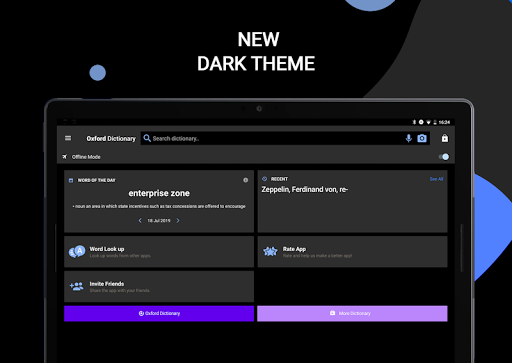Switch to the More Dictionary tab
Screen dimensions: 512x363
pos(352,313)
